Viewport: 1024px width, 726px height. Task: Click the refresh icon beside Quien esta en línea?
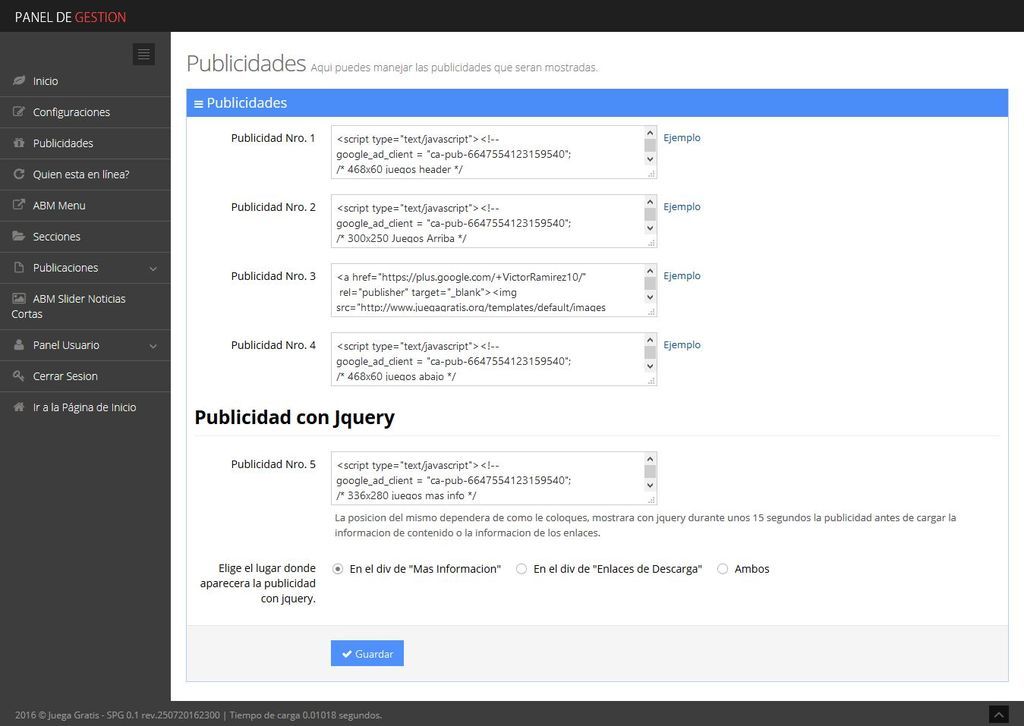[19, 174]
